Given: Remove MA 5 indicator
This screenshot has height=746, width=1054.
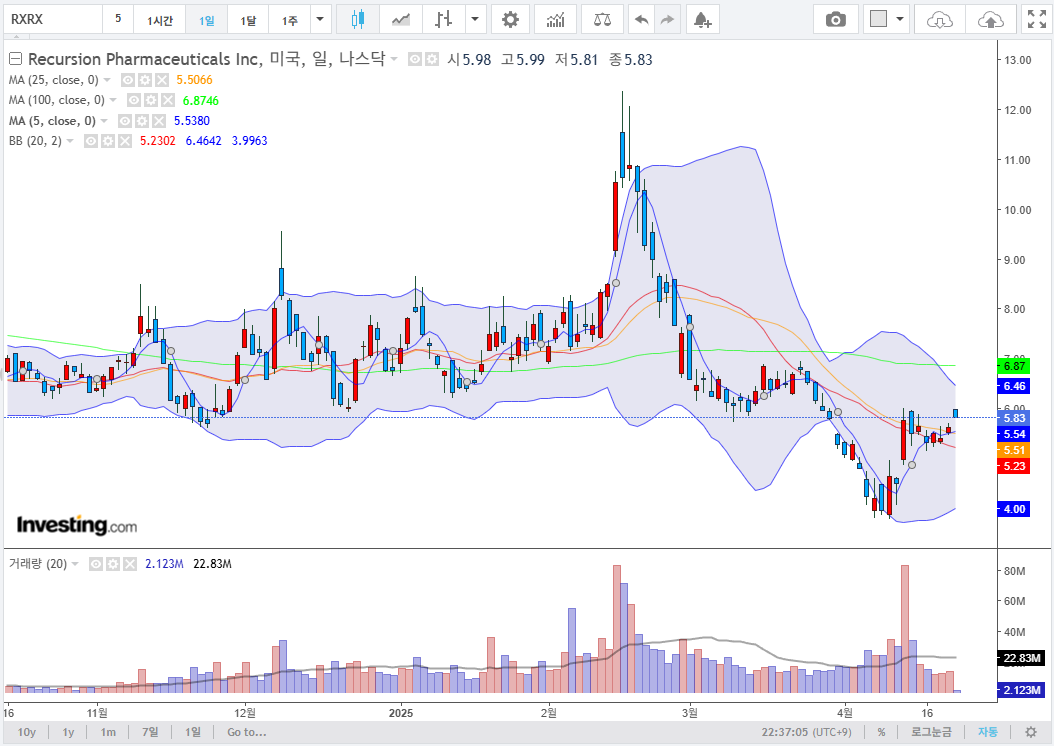Looking at the screenshot, I should [x=158, y=121].
